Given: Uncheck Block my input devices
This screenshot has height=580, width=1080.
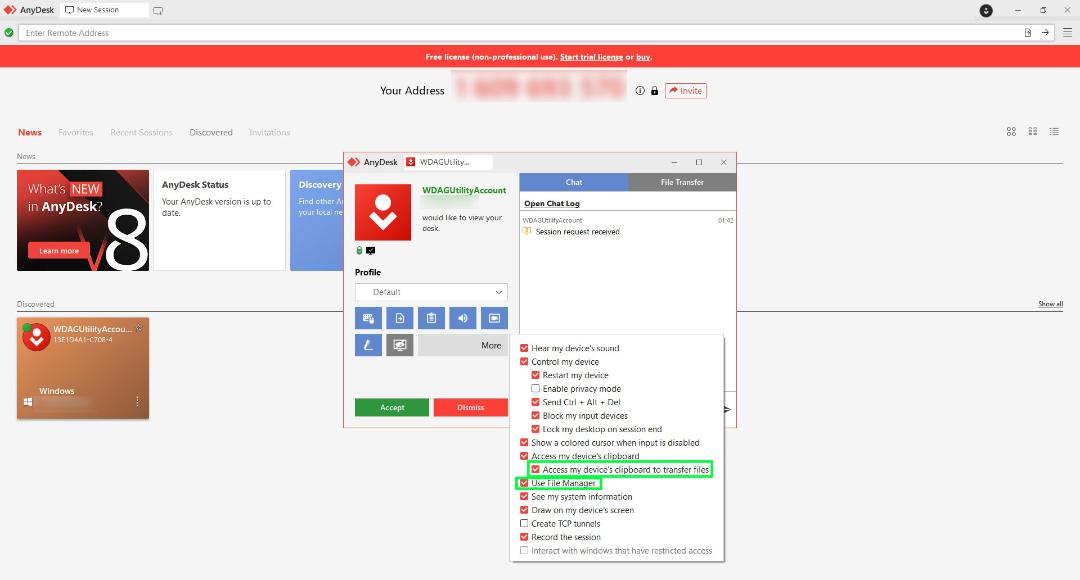Looking at the screenshot, I should click(535, 415).
